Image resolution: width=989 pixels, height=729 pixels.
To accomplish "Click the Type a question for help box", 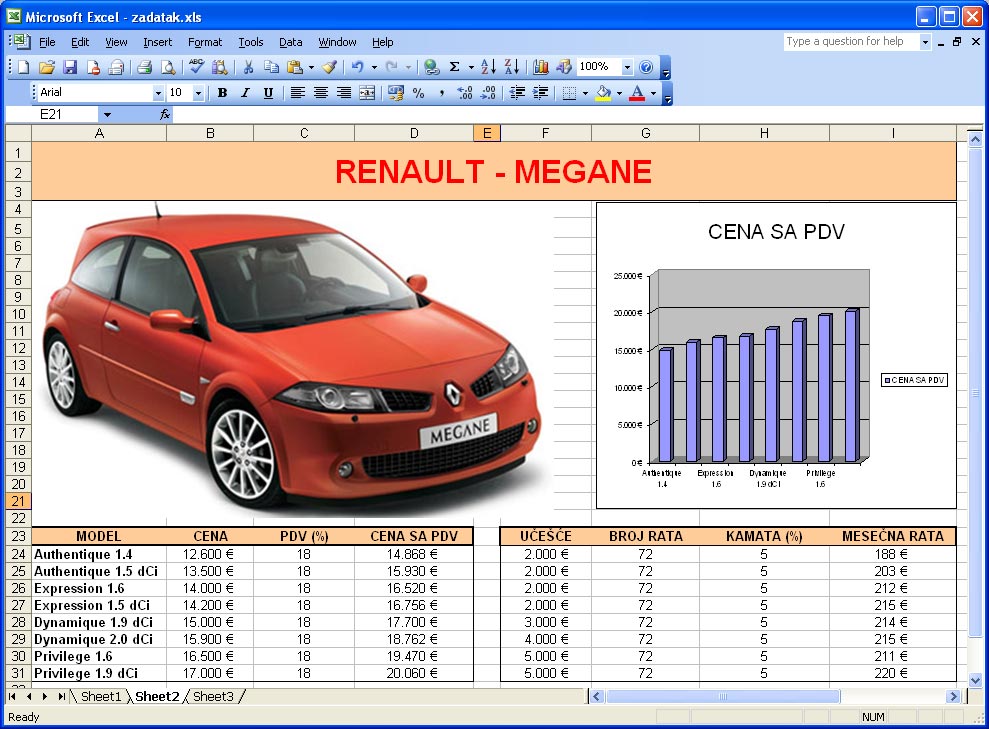I will [x=850, y=42].
